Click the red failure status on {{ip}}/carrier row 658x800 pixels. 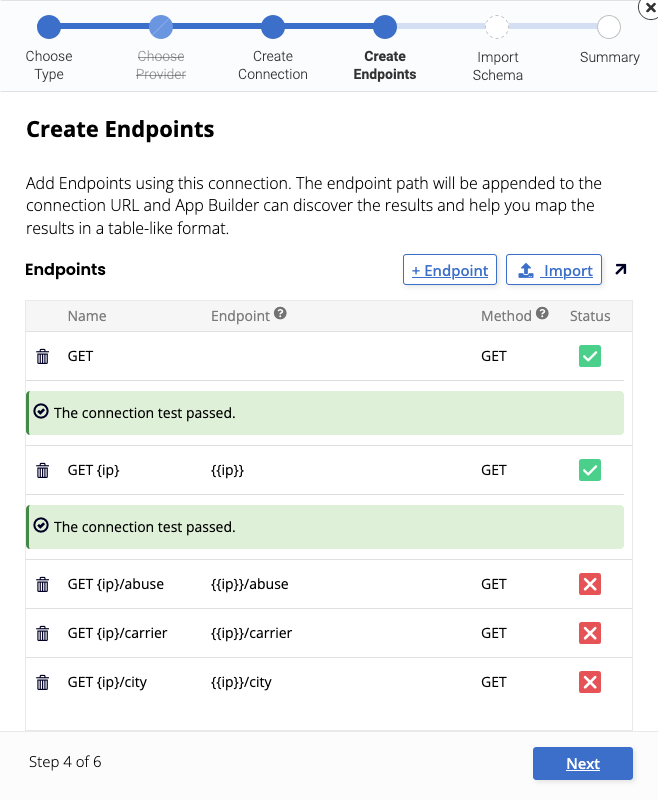coord(589,633)
